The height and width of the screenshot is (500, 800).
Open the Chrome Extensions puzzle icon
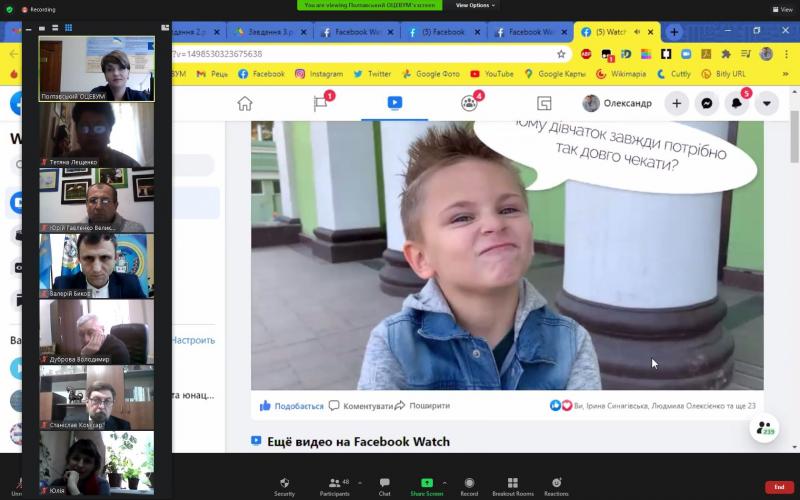pos(726,54)
